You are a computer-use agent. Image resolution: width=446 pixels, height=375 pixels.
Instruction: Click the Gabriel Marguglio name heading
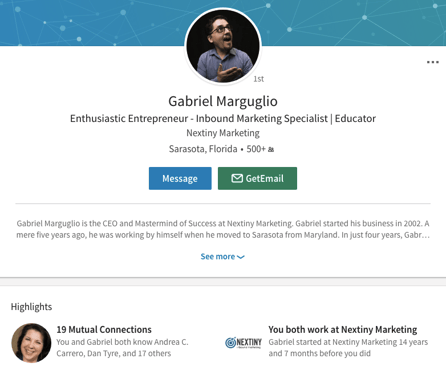coord(223,101)
